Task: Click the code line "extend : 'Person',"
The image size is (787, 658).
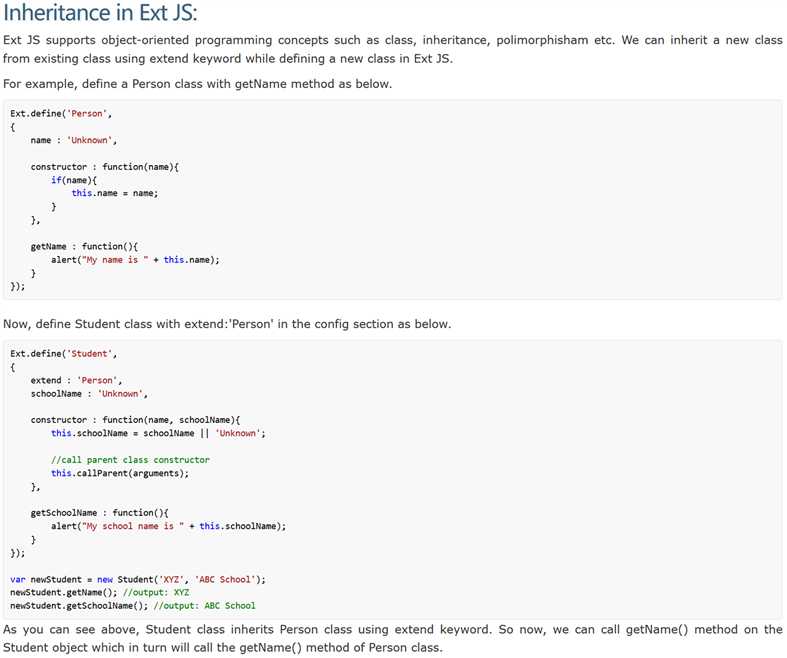Action: 76,380
